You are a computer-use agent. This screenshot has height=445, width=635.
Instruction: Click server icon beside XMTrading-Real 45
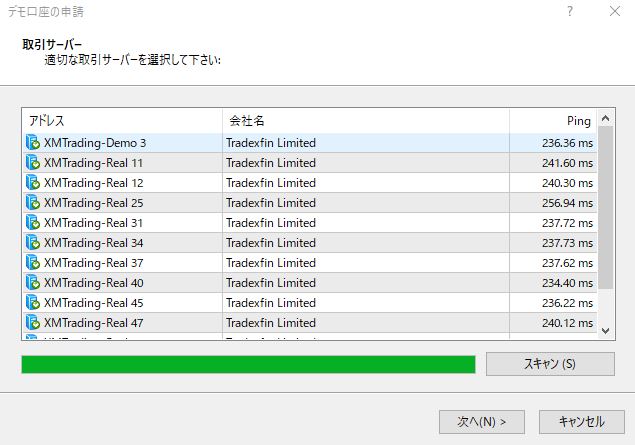pos(33,303)
